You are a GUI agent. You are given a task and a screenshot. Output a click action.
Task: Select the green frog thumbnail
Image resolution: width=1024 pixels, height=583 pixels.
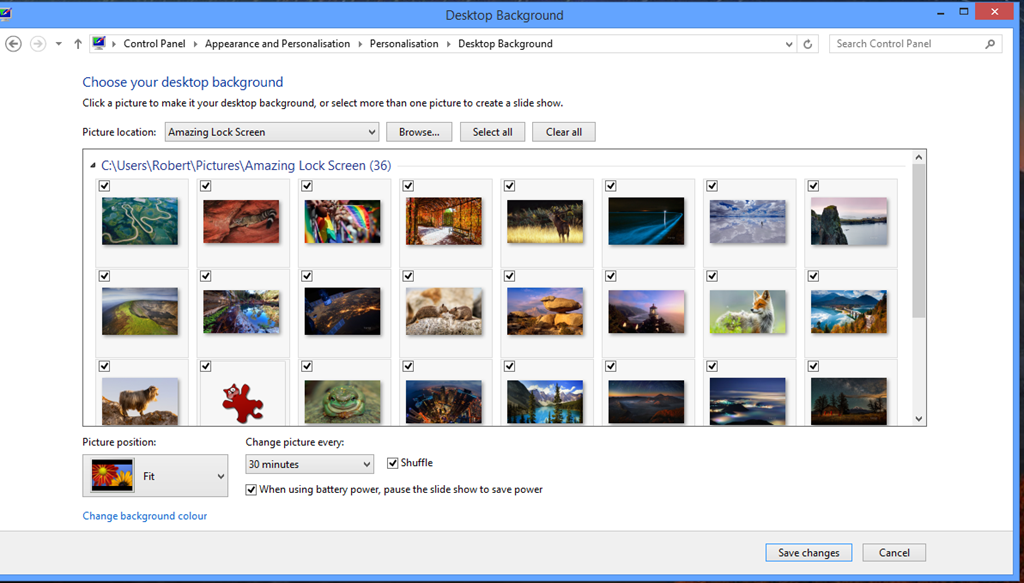tap(342, 402)
